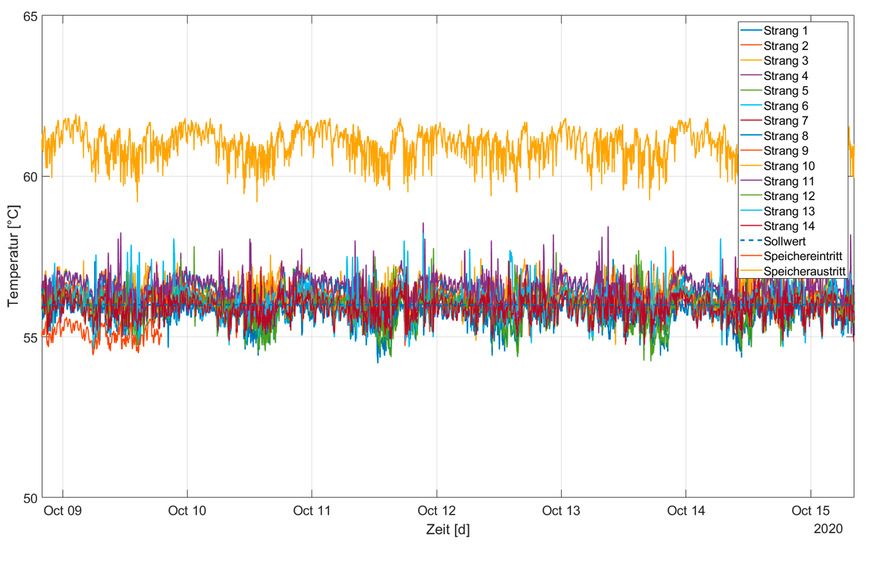Click the Oct 09 x-axis tick label
Screen dimensions: 872x575
(x=63, y=511)
